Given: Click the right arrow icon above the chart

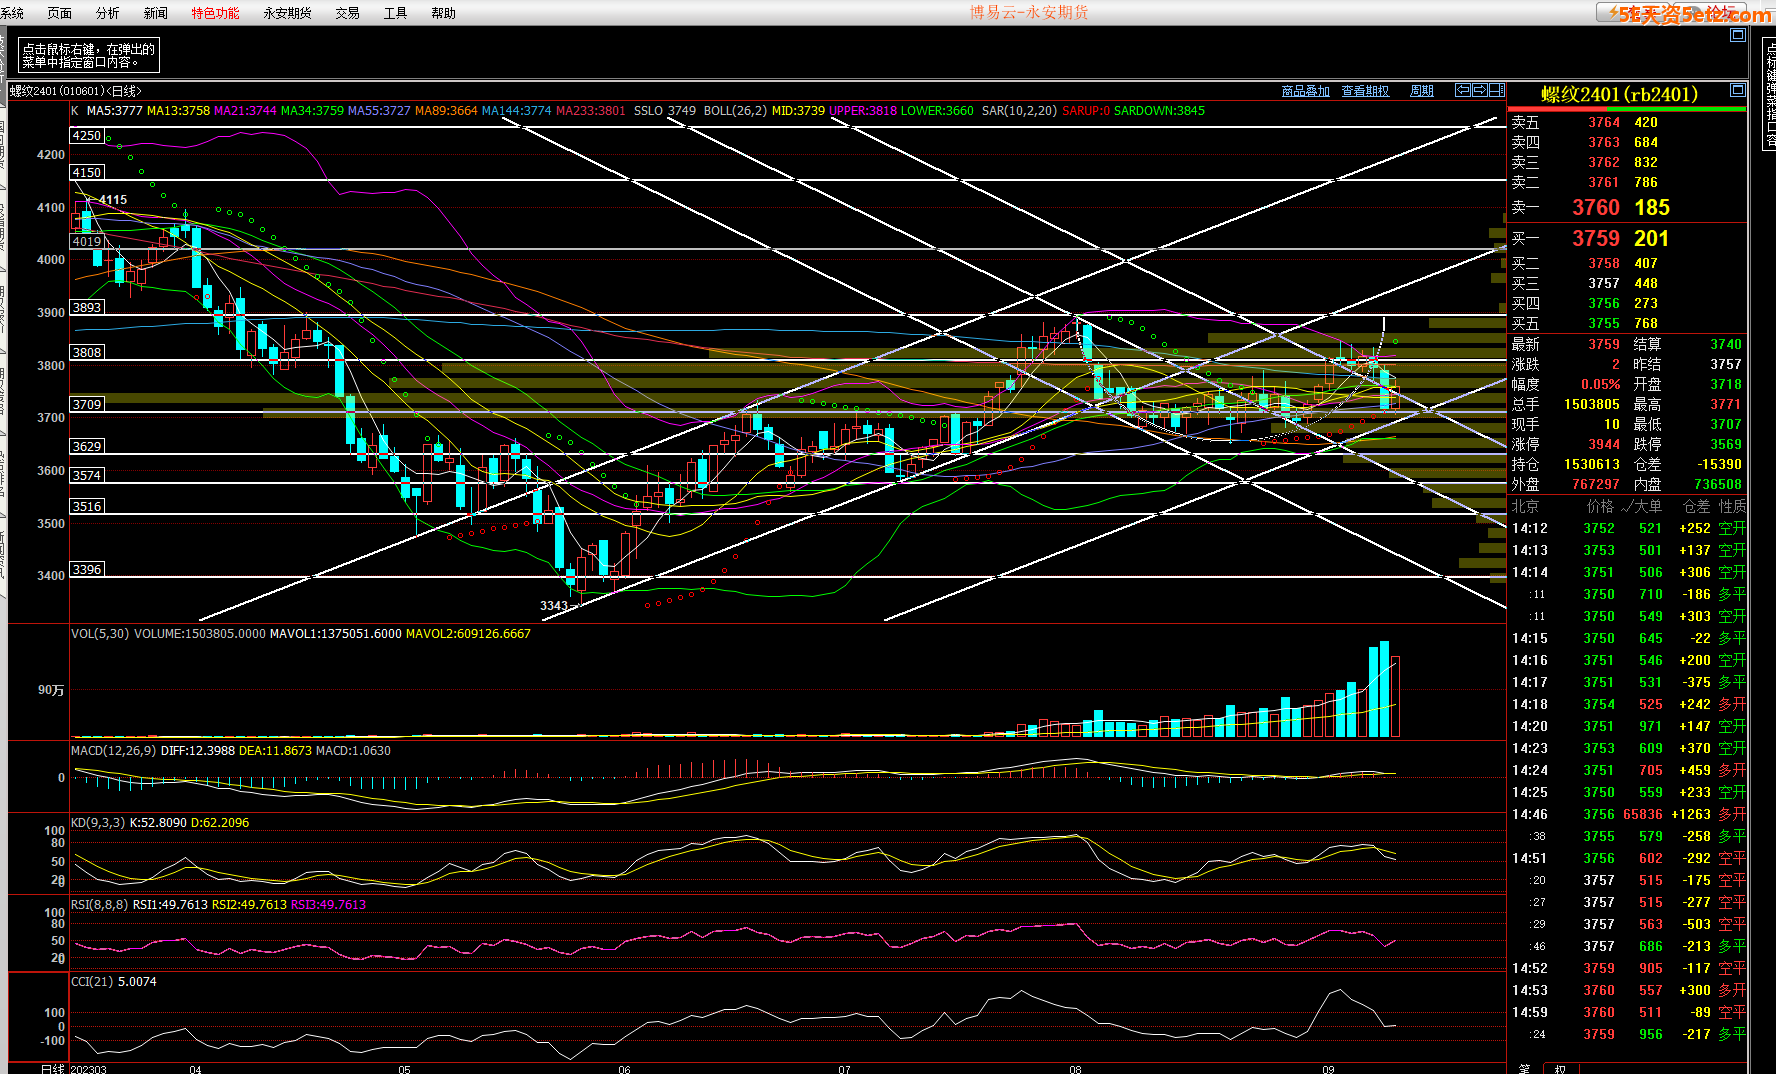Looking at the screenshot, I should 1479,90.
